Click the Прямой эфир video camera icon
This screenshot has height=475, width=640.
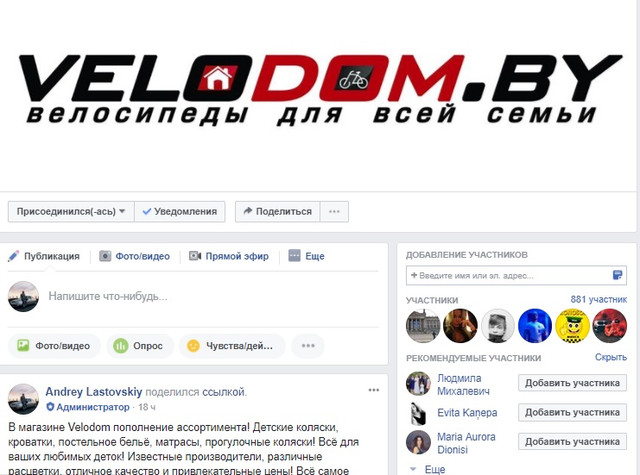coord(195,256)
